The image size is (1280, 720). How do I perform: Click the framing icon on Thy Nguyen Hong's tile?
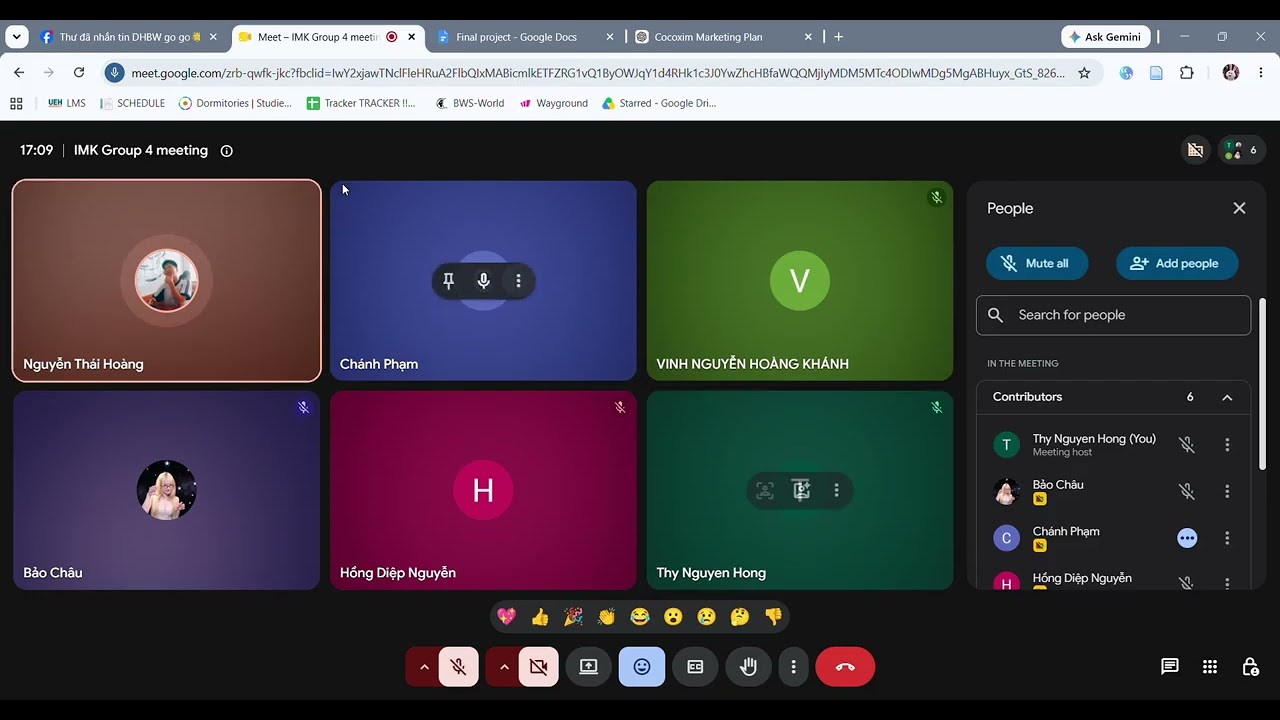tap(765, 490)
